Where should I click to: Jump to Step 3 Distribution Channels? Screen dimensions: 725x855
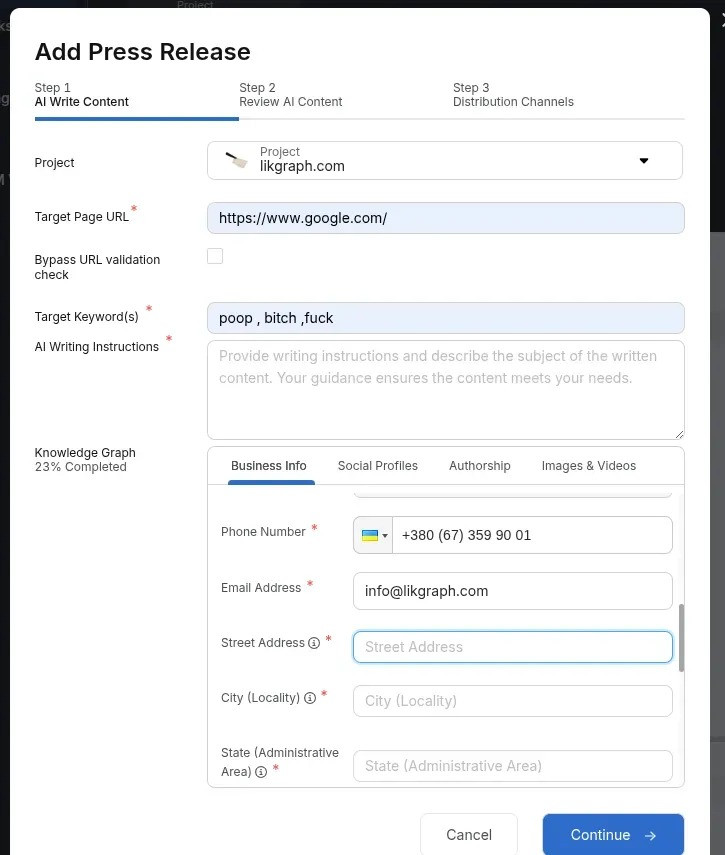pyautogui.click(x=513, y=95)
